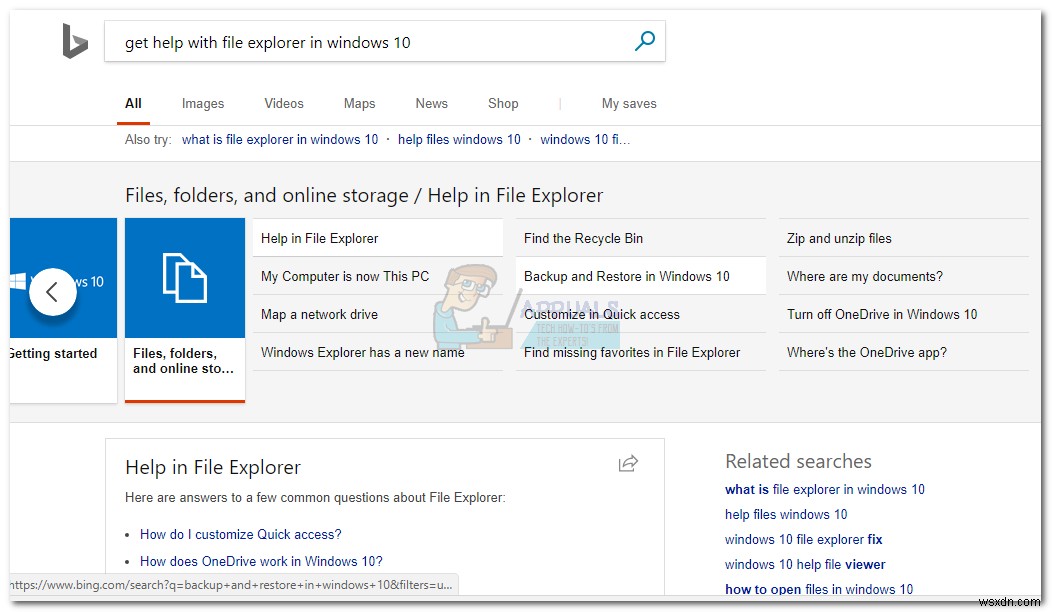Click "How do I customize Quick access?"

pyautogui.click(x=240, y=535)
